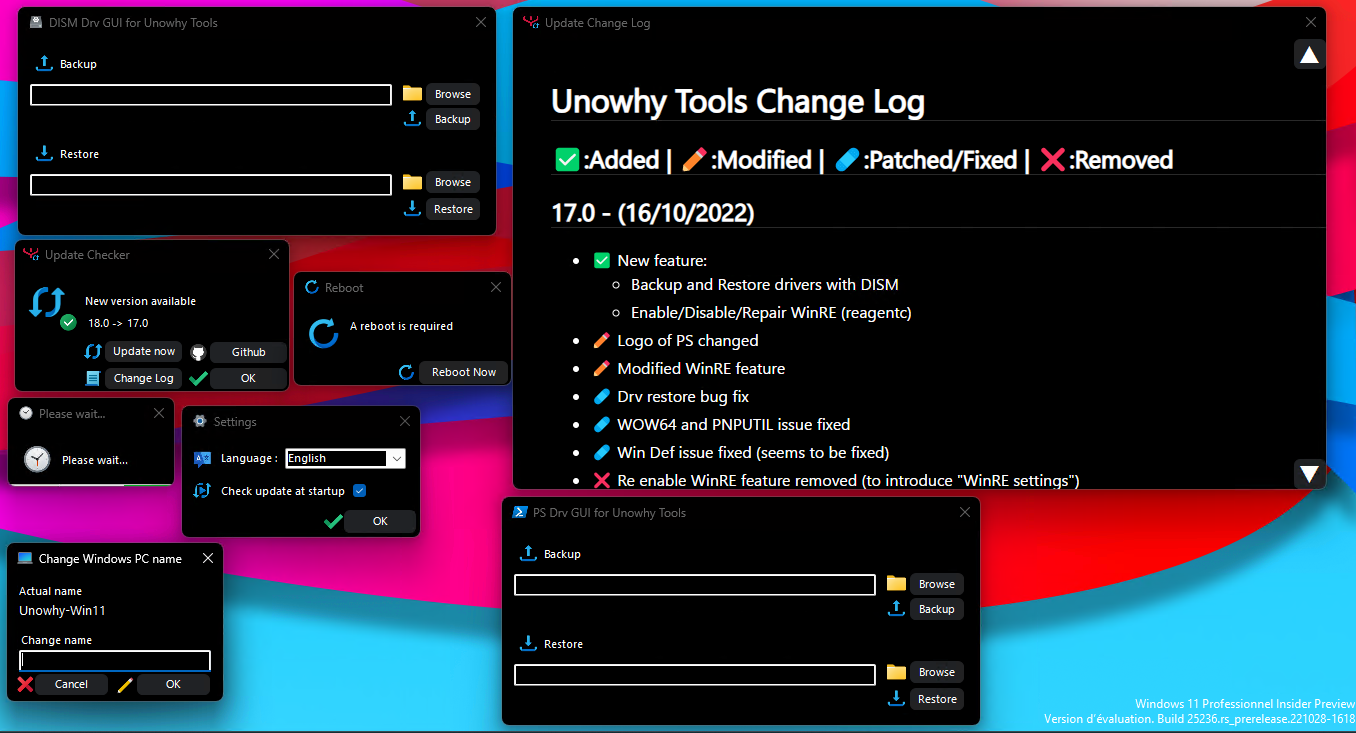Click download icon next to PS Drv Restore button

pyautogui.click(x=896, y=698)
